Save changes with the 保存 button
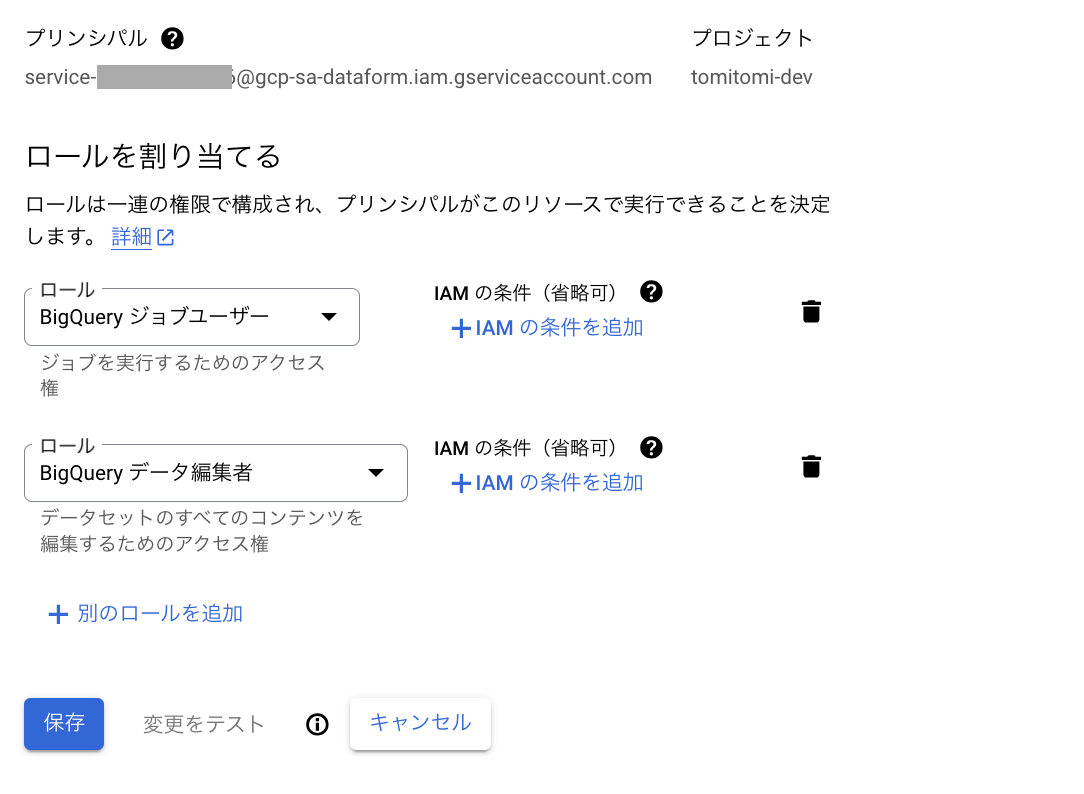Screen dimensions: 1084x794 pyautogui.click(x=63, y=724)
